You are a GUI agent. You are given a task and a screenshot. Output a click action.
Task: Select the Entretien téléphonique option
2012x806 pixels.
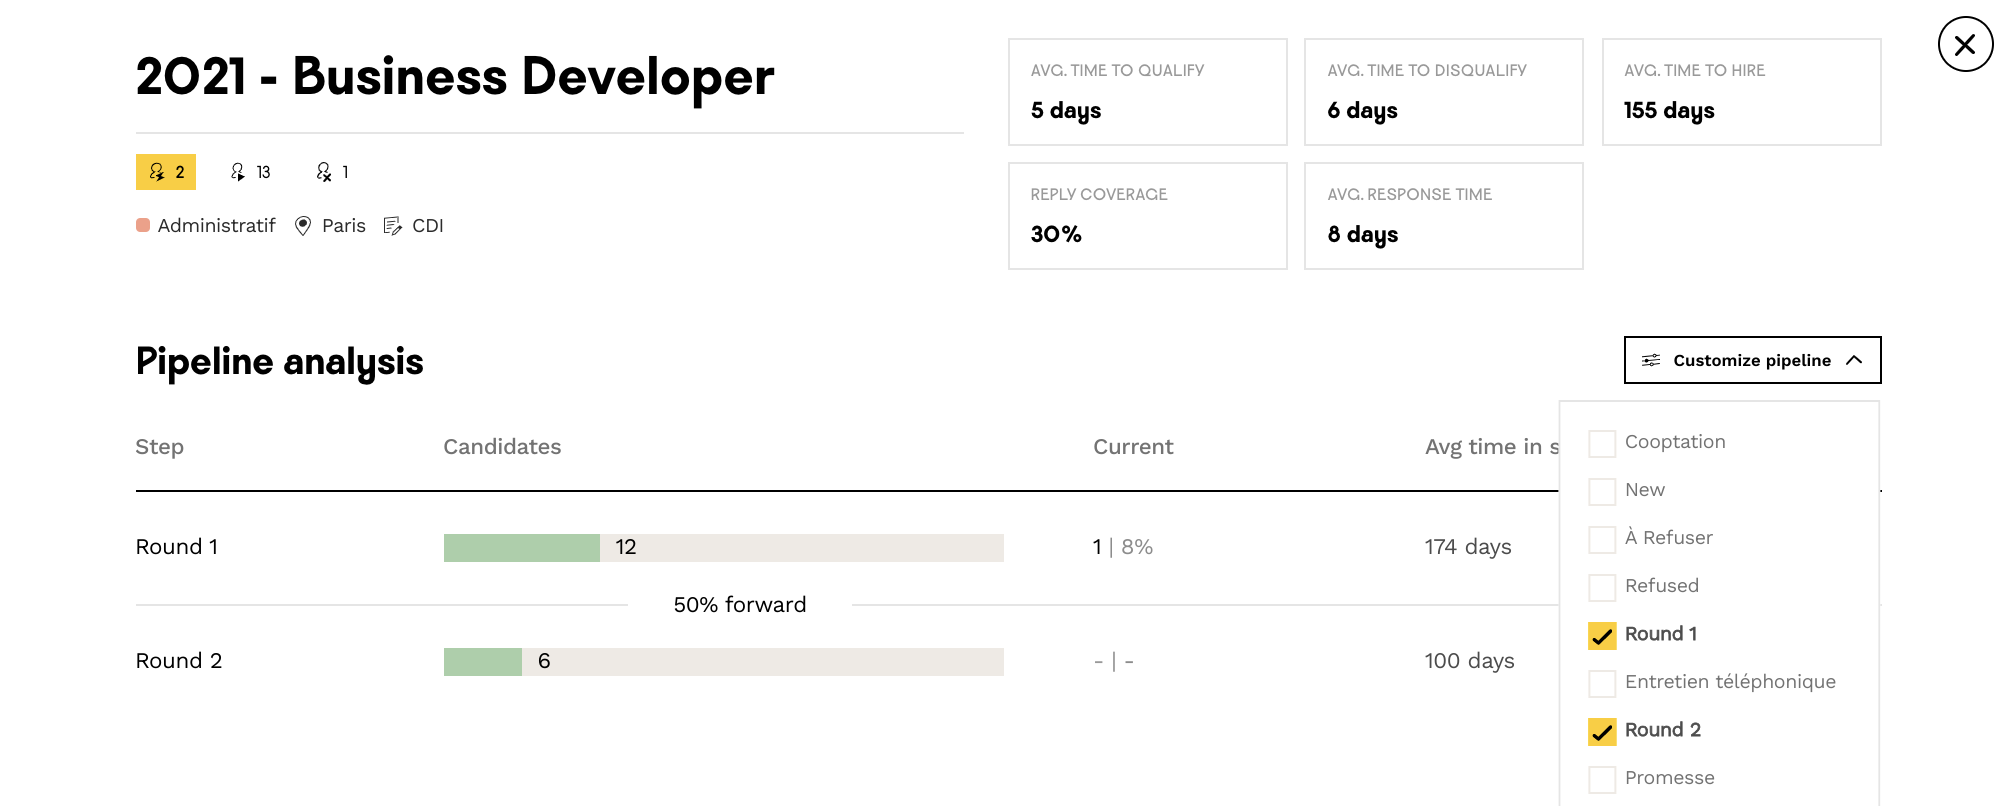coord(1602,683)
